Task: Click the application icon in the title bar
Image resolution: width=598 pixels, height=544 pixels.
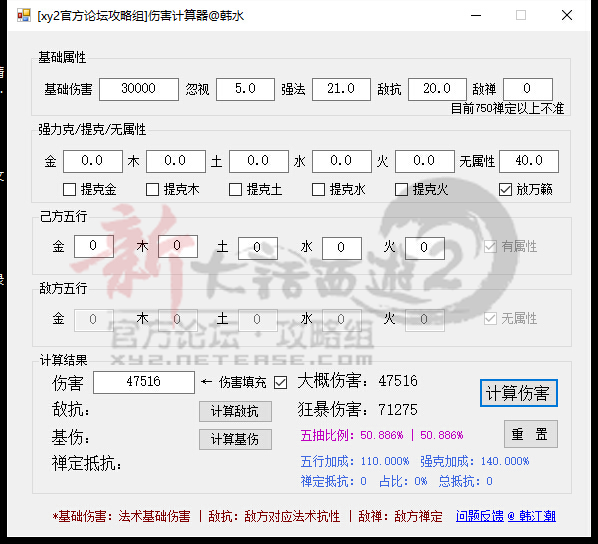Action: [x=24, y=16]
